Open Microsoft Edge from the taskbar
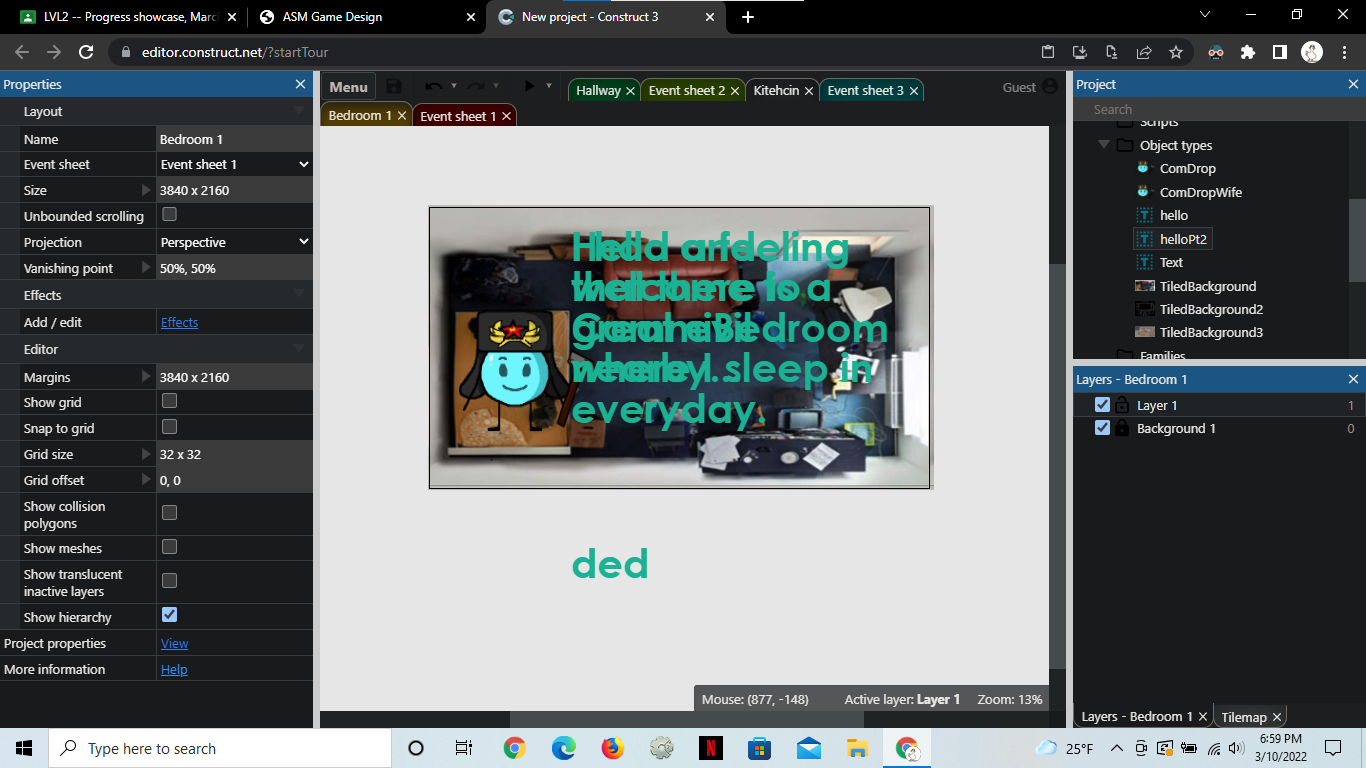The height and width of the screenshot is (768, 1366). (564, 748)
